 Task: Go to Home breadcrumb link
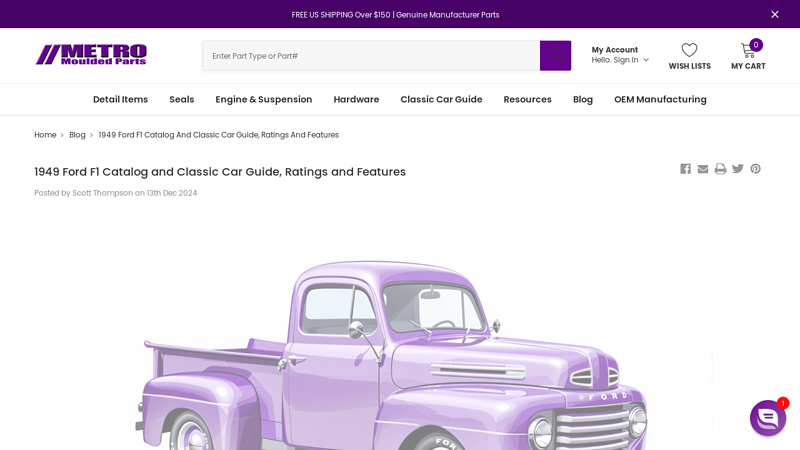pos(45,135)
